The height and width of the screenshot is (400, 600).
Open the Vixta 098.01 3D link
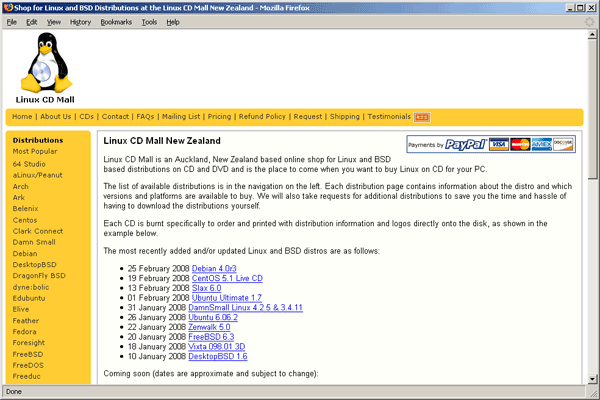click(x=217, y=347)
